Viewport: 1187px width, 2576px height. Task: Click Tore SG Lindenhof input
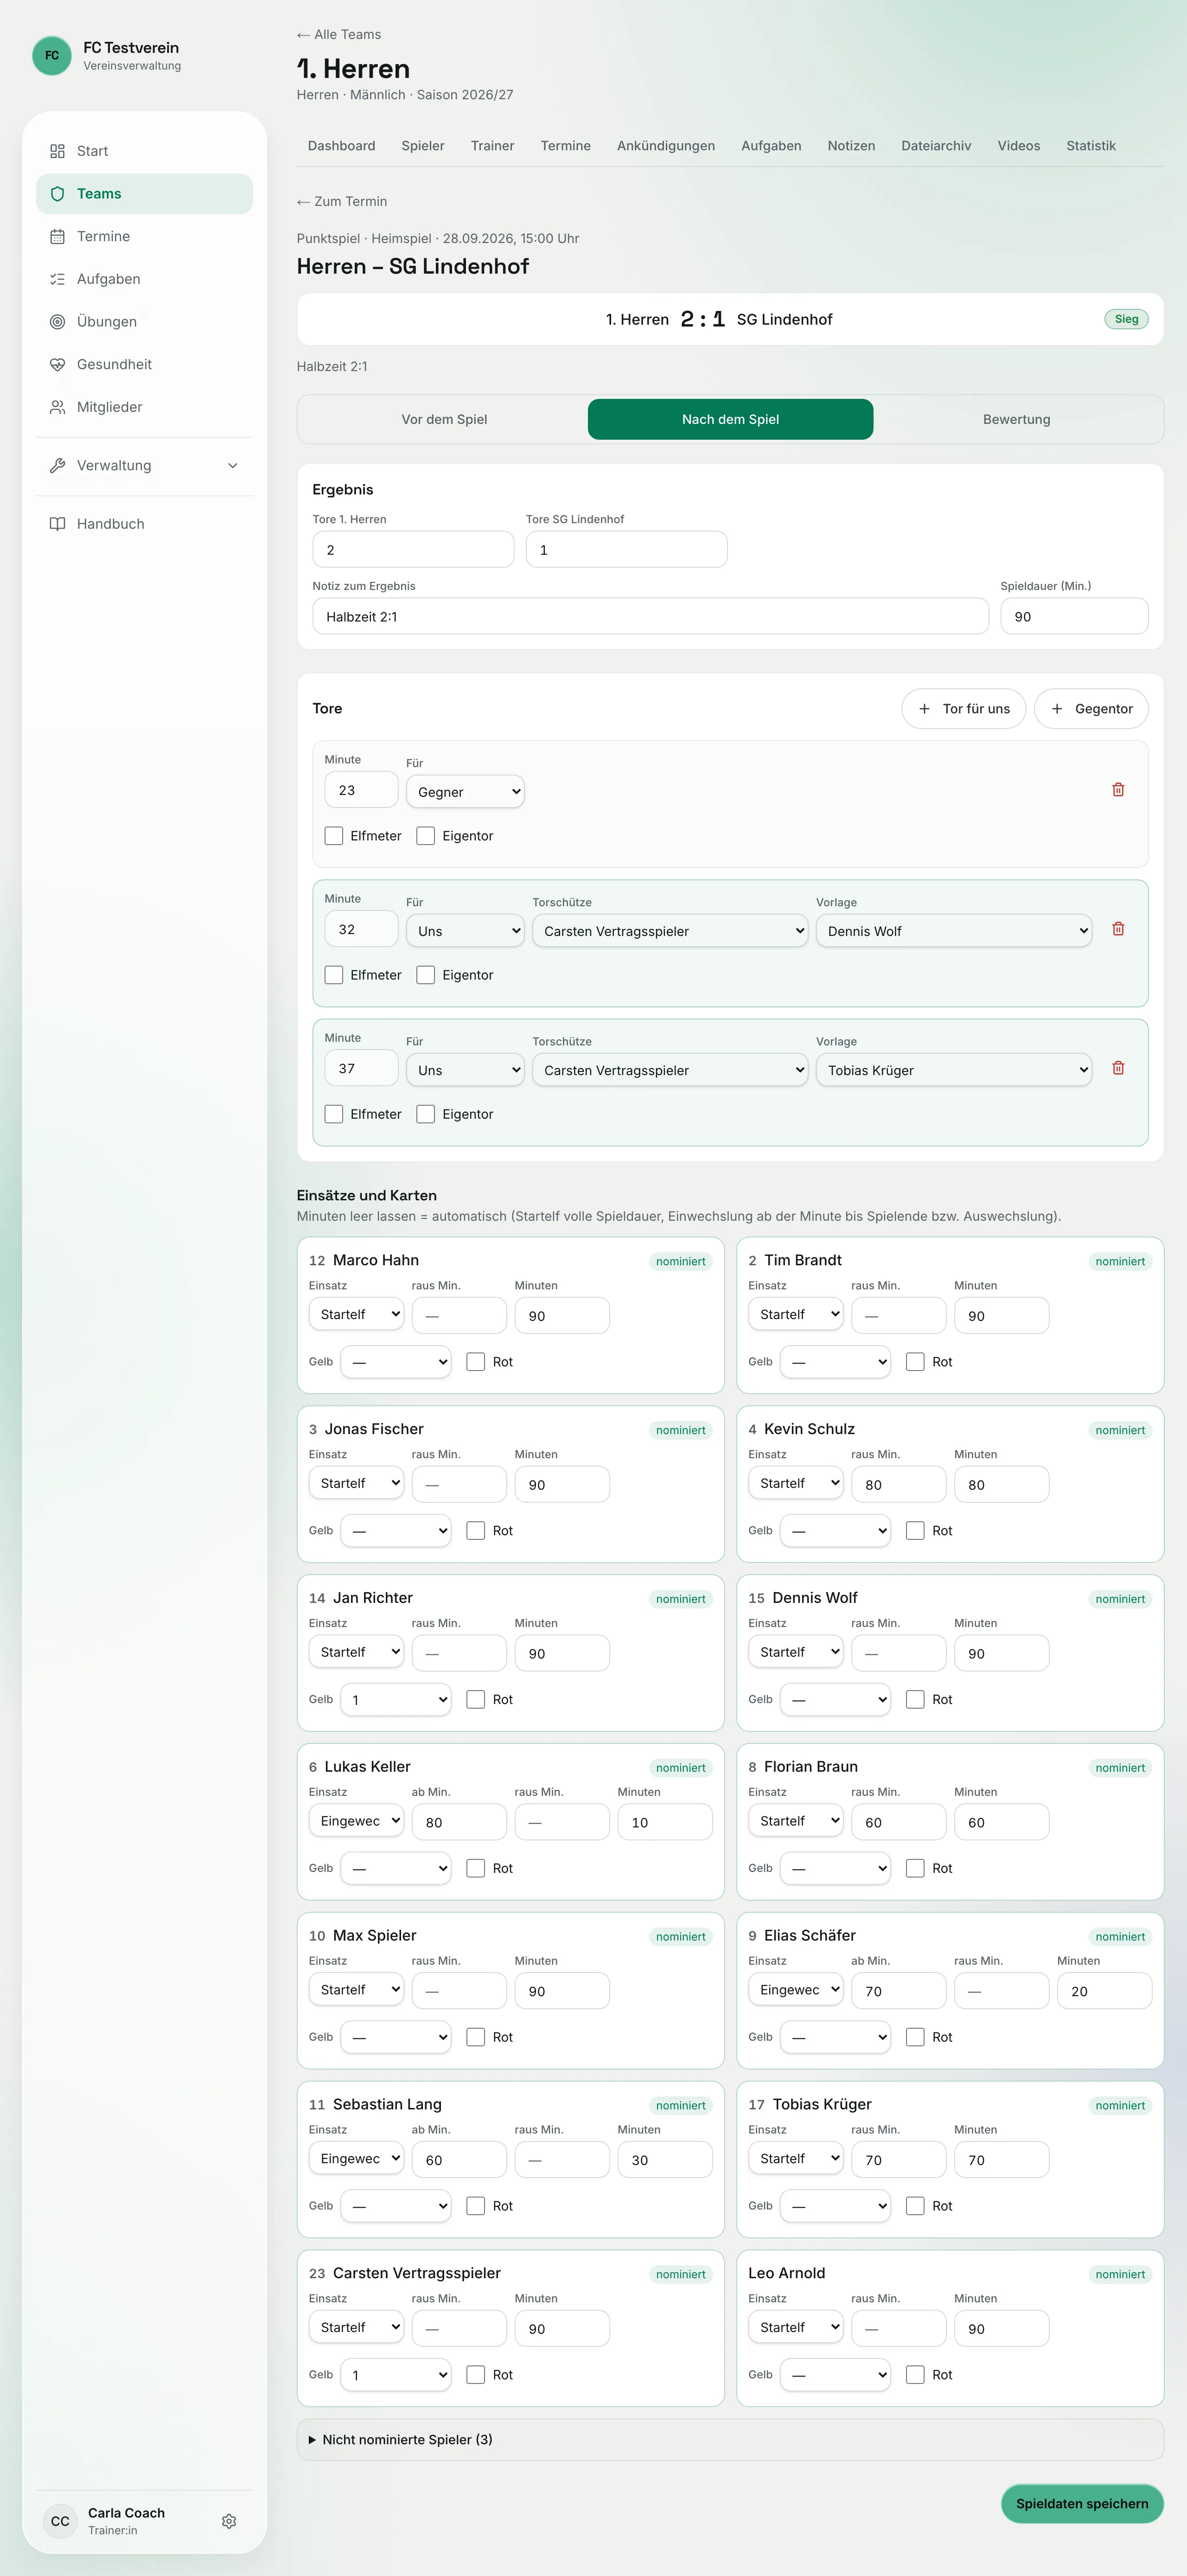(626, 549)
